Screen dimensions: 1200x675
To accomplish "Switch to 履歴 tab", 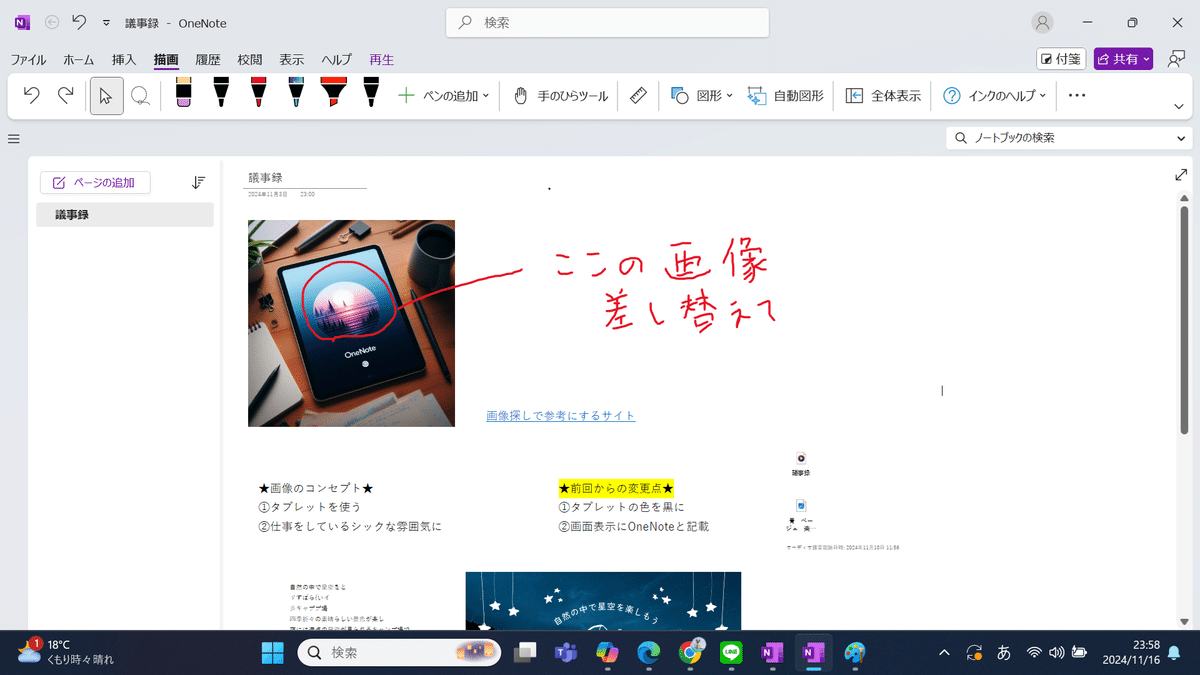I will click(x=208, y=60).
